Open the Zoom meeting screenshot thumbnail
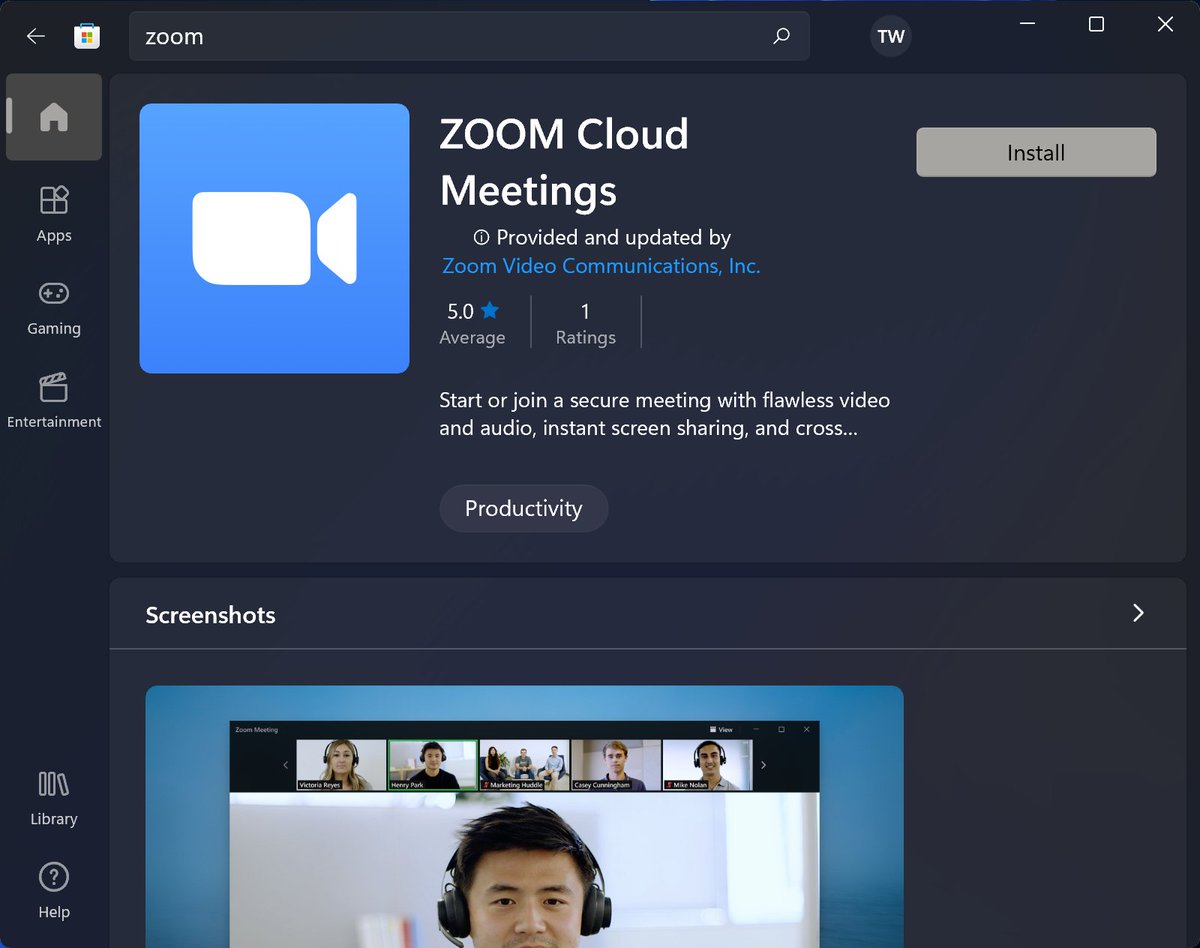Image resolution: width=1200 pixels, height=948 pixels. click(x=524, y=816)
